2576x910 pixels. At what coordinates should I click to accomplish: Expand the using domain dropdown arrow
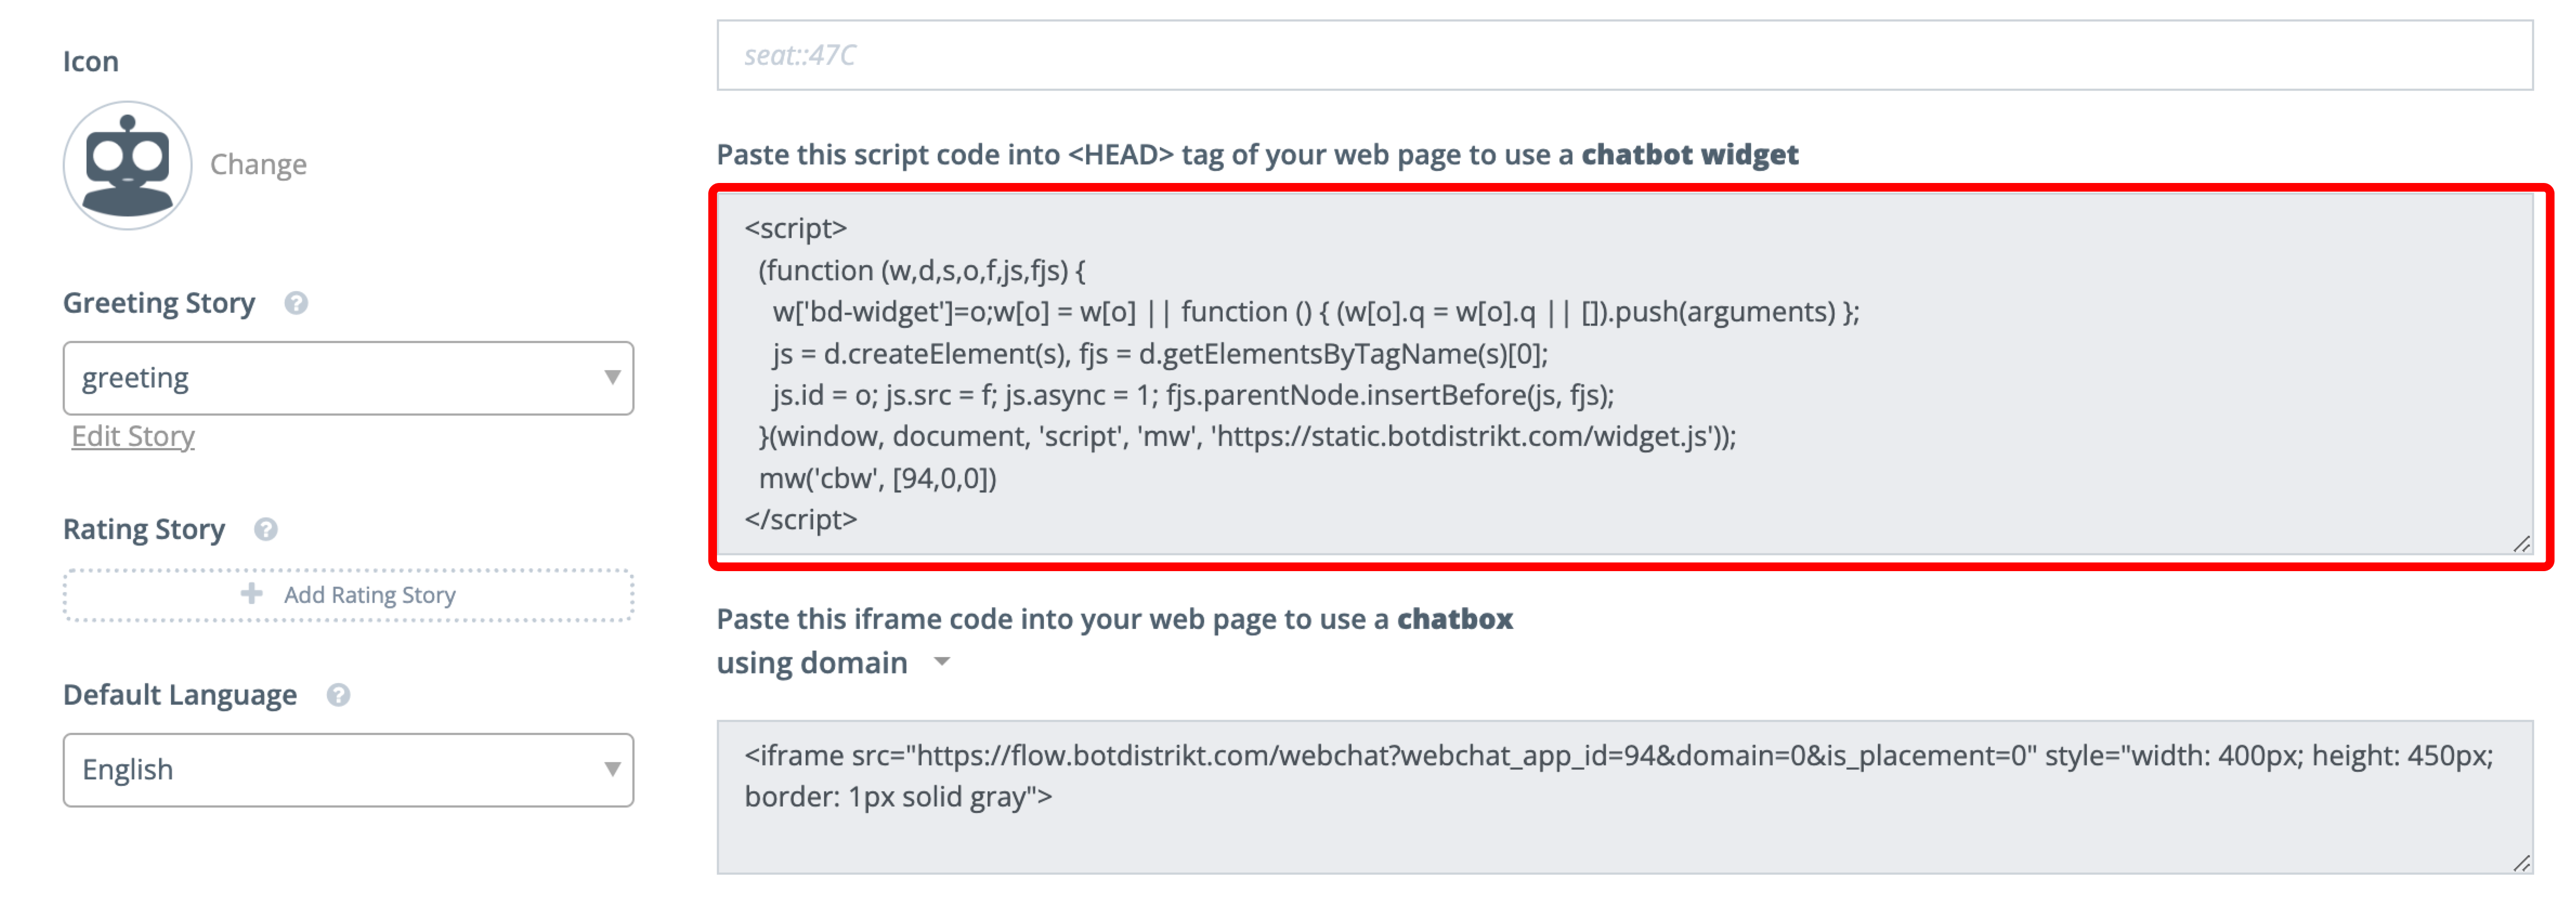pyautogui.click(x=942, y=662)
